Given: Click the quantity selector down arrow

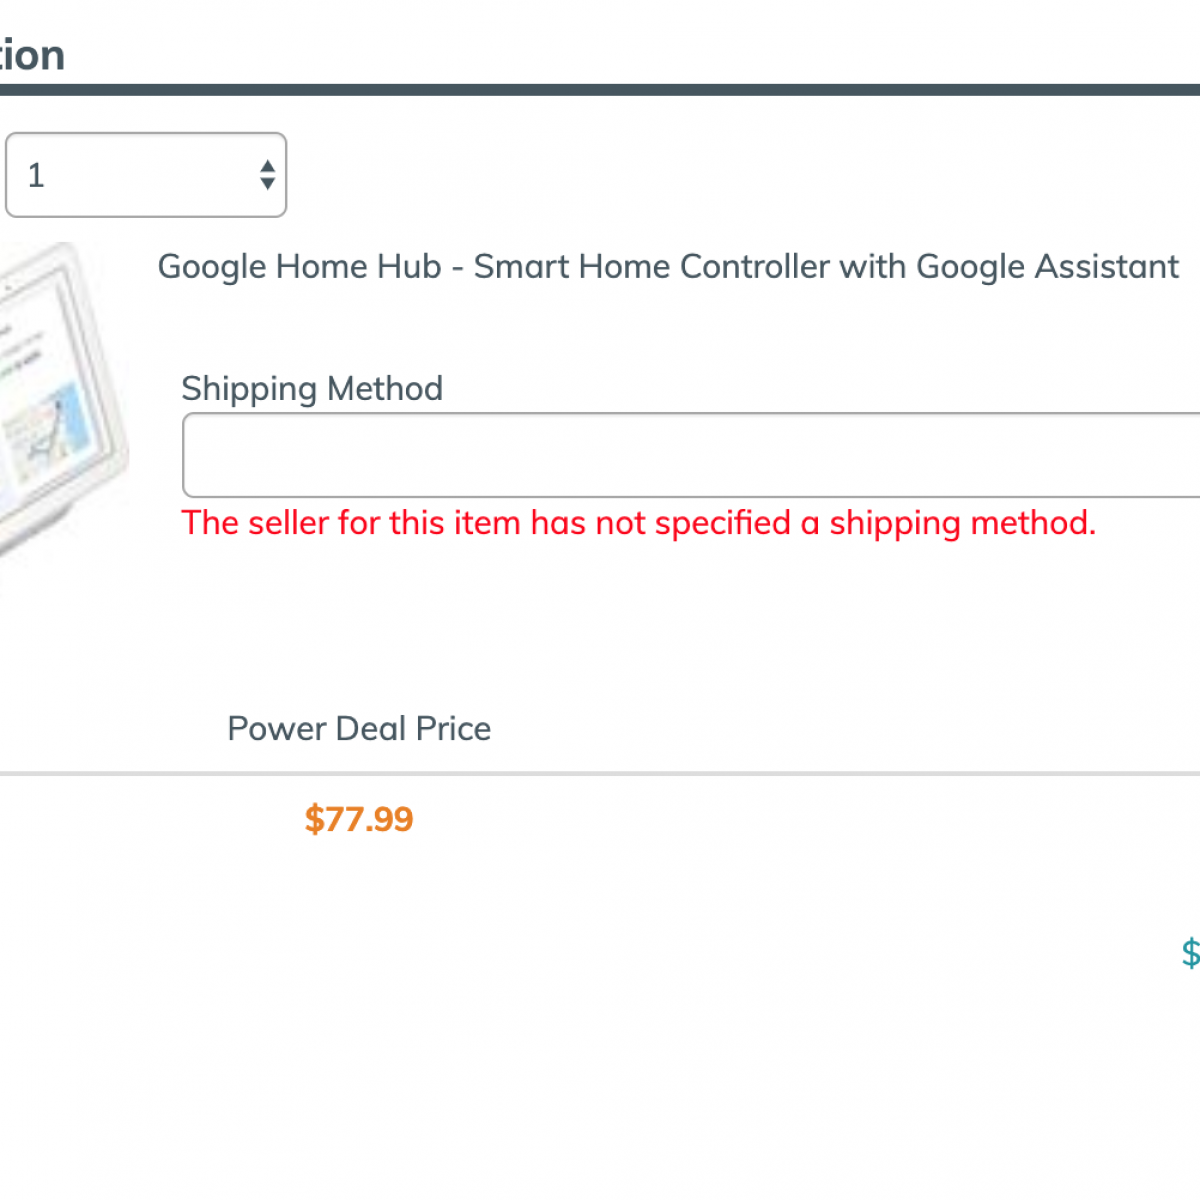Looking at the screenshot, I should (267, 184).
